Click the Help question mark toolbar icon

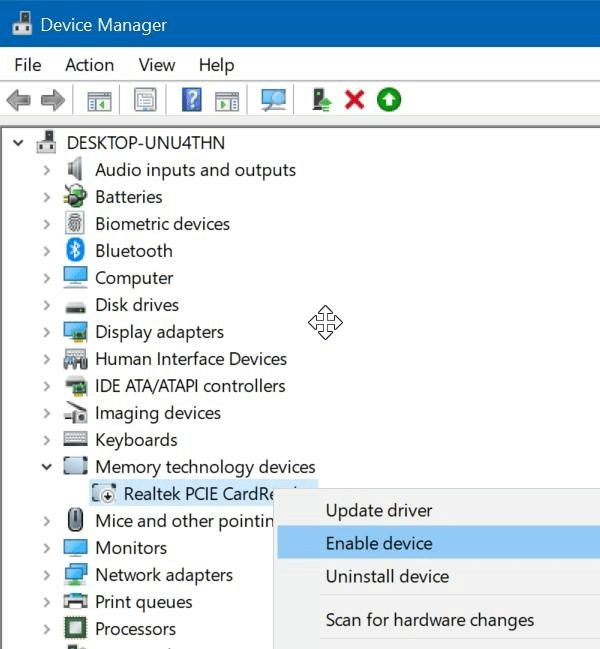click(x=192, y=100)
